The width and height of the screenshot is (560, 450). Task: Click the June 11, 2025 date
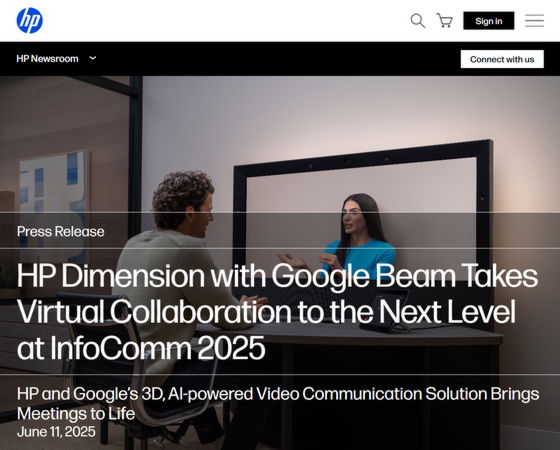56,431
